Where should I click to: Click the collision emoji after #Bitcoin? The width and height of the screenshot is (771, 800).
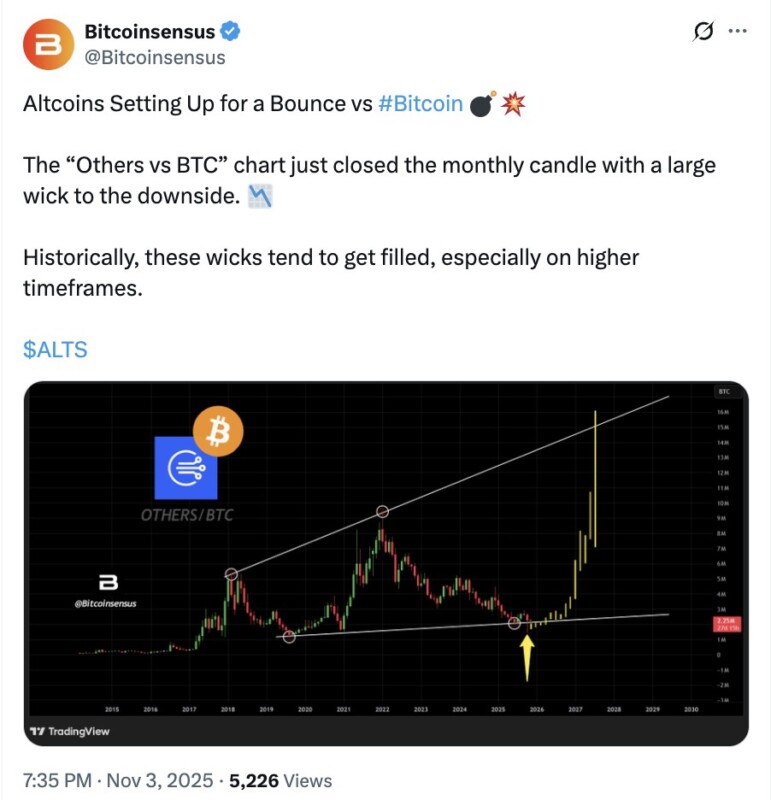point(515,102)
